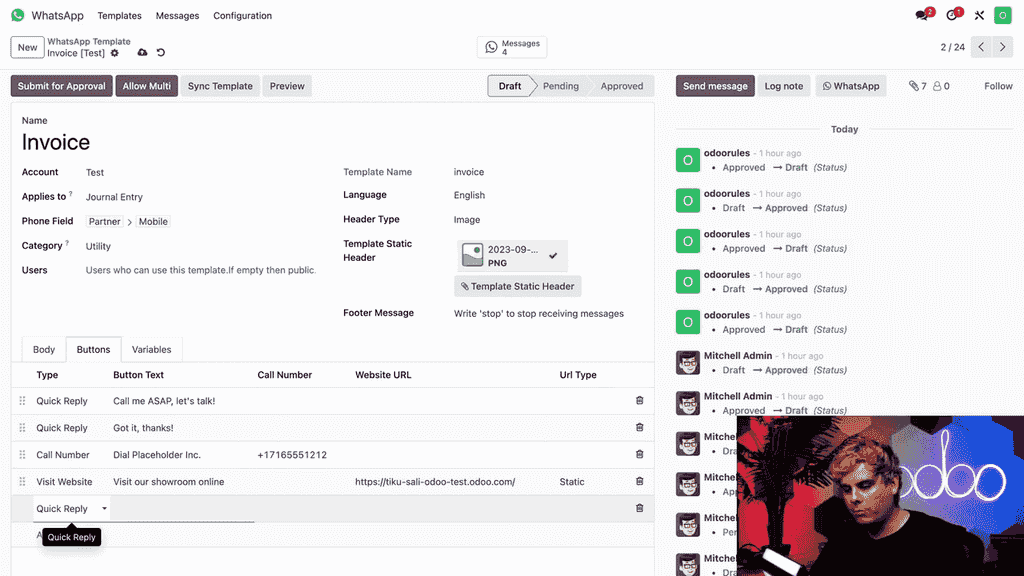The height and width of the screenshot is (576, 1024).
Task: Open the Quick Reply type dropdown
Action: 71,509
